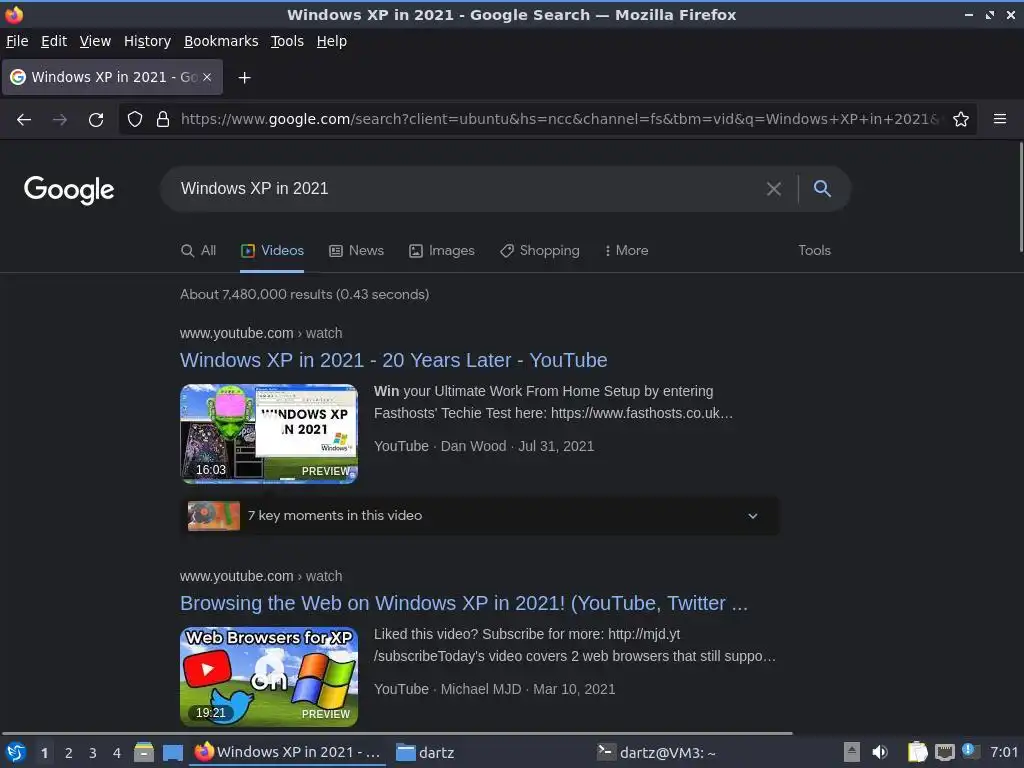
Task: Select workspace 1 in pager
Action: point(44,753)
